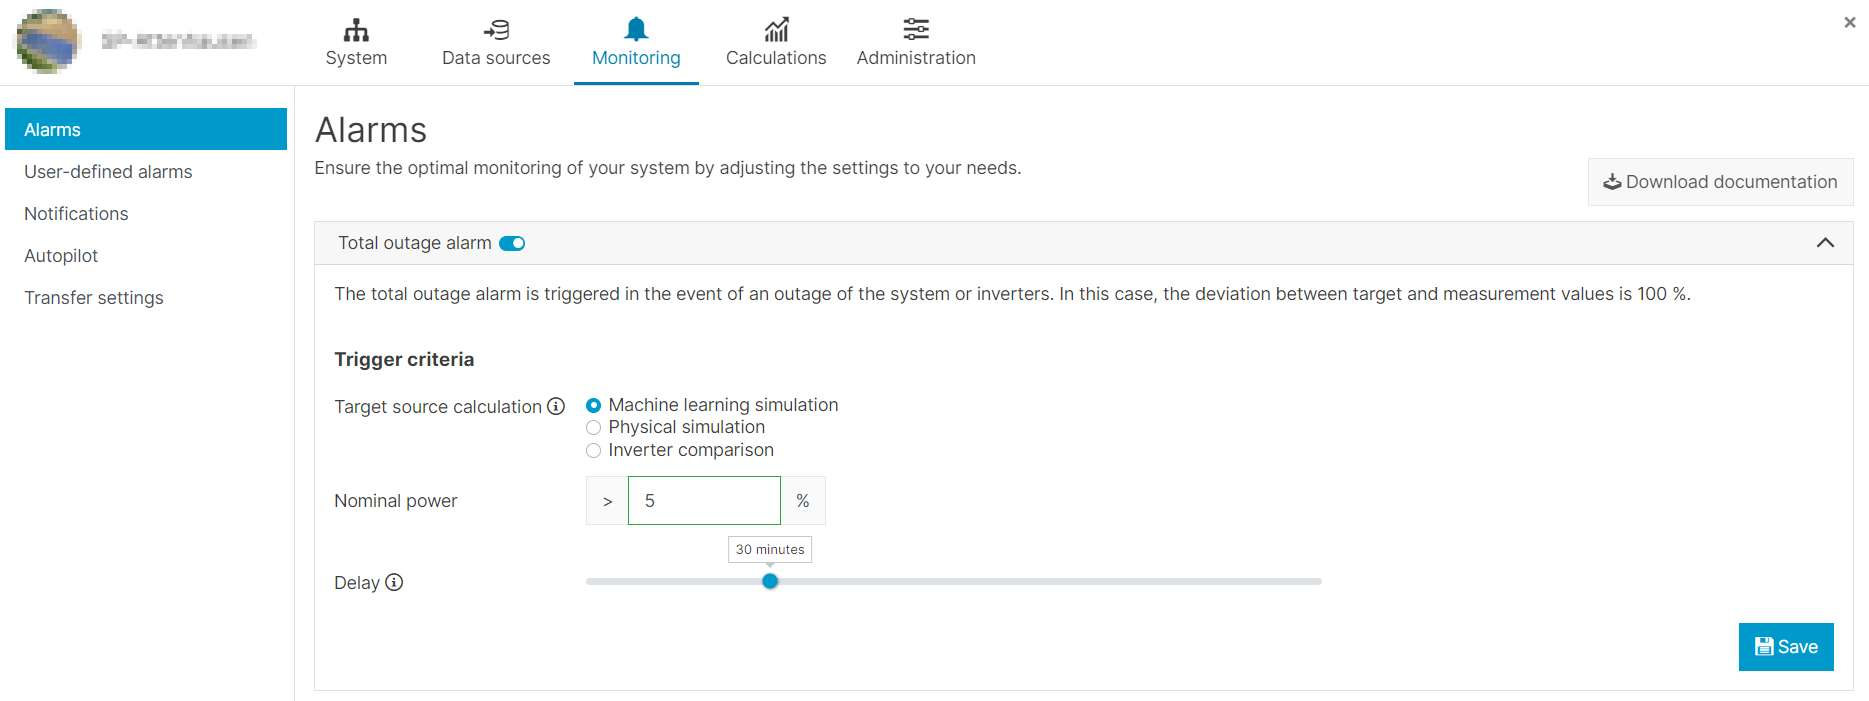Image resolution: width=1869 pixels, height=701 pixels.
Task: Choose Machine learning simulation radio button
Action: 594,405
